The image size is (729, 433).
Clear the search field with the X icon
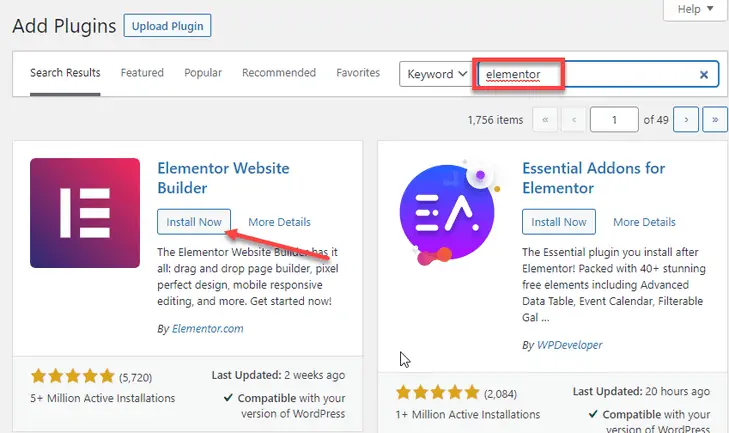tap(704, 74)
